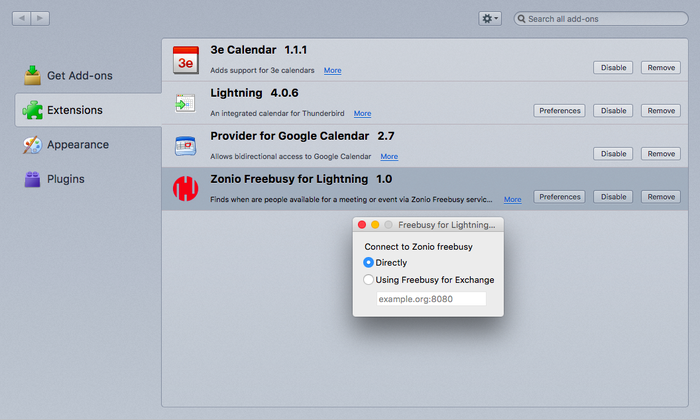Click Provider for Google Calendar 2.7 title
Screen dimensions: 700x420
[x=302, y=136]
